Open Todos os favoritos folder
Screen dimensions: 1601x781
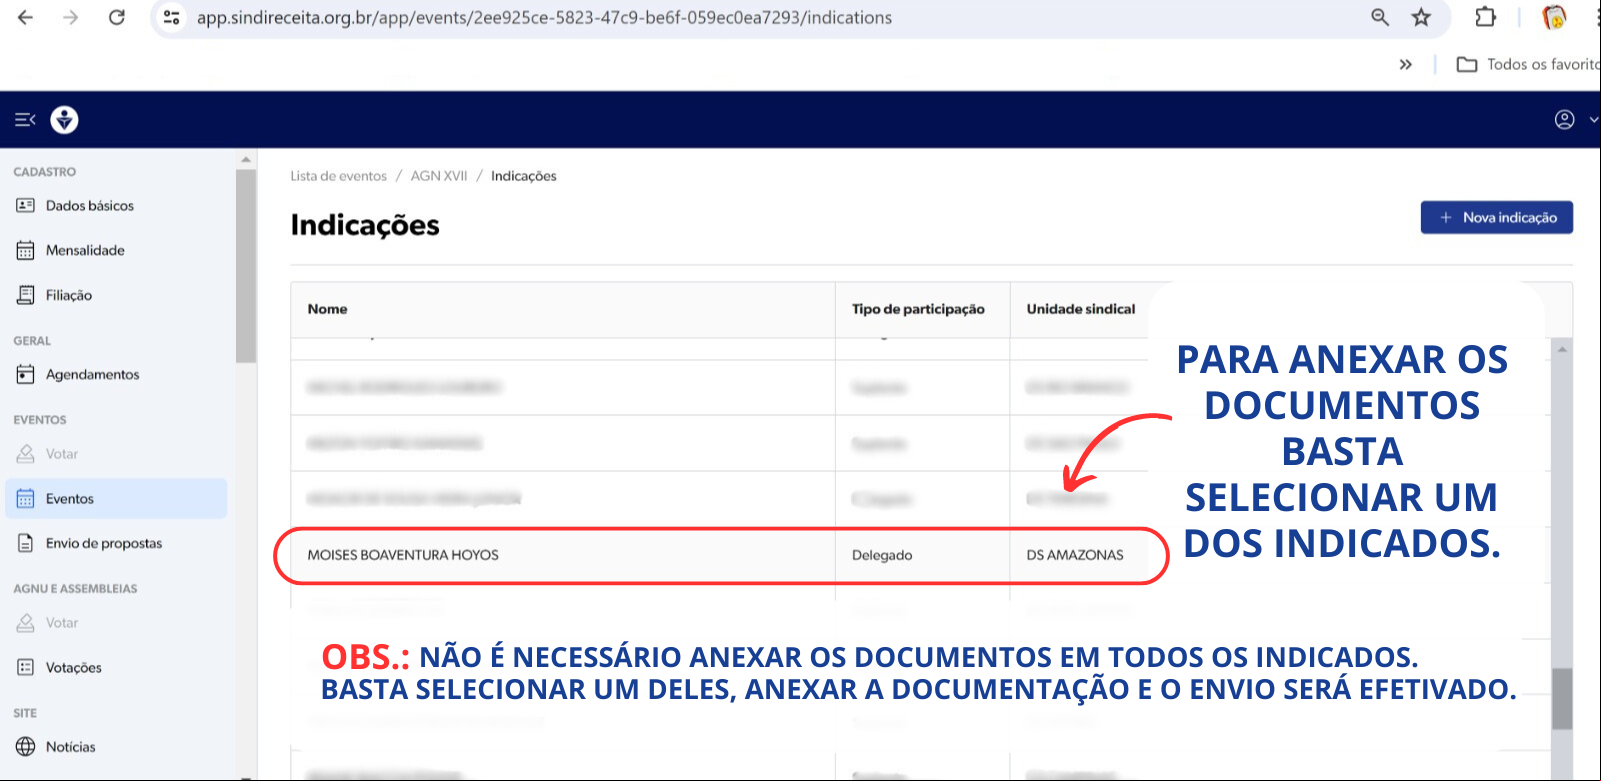[x=1528, y=64]
